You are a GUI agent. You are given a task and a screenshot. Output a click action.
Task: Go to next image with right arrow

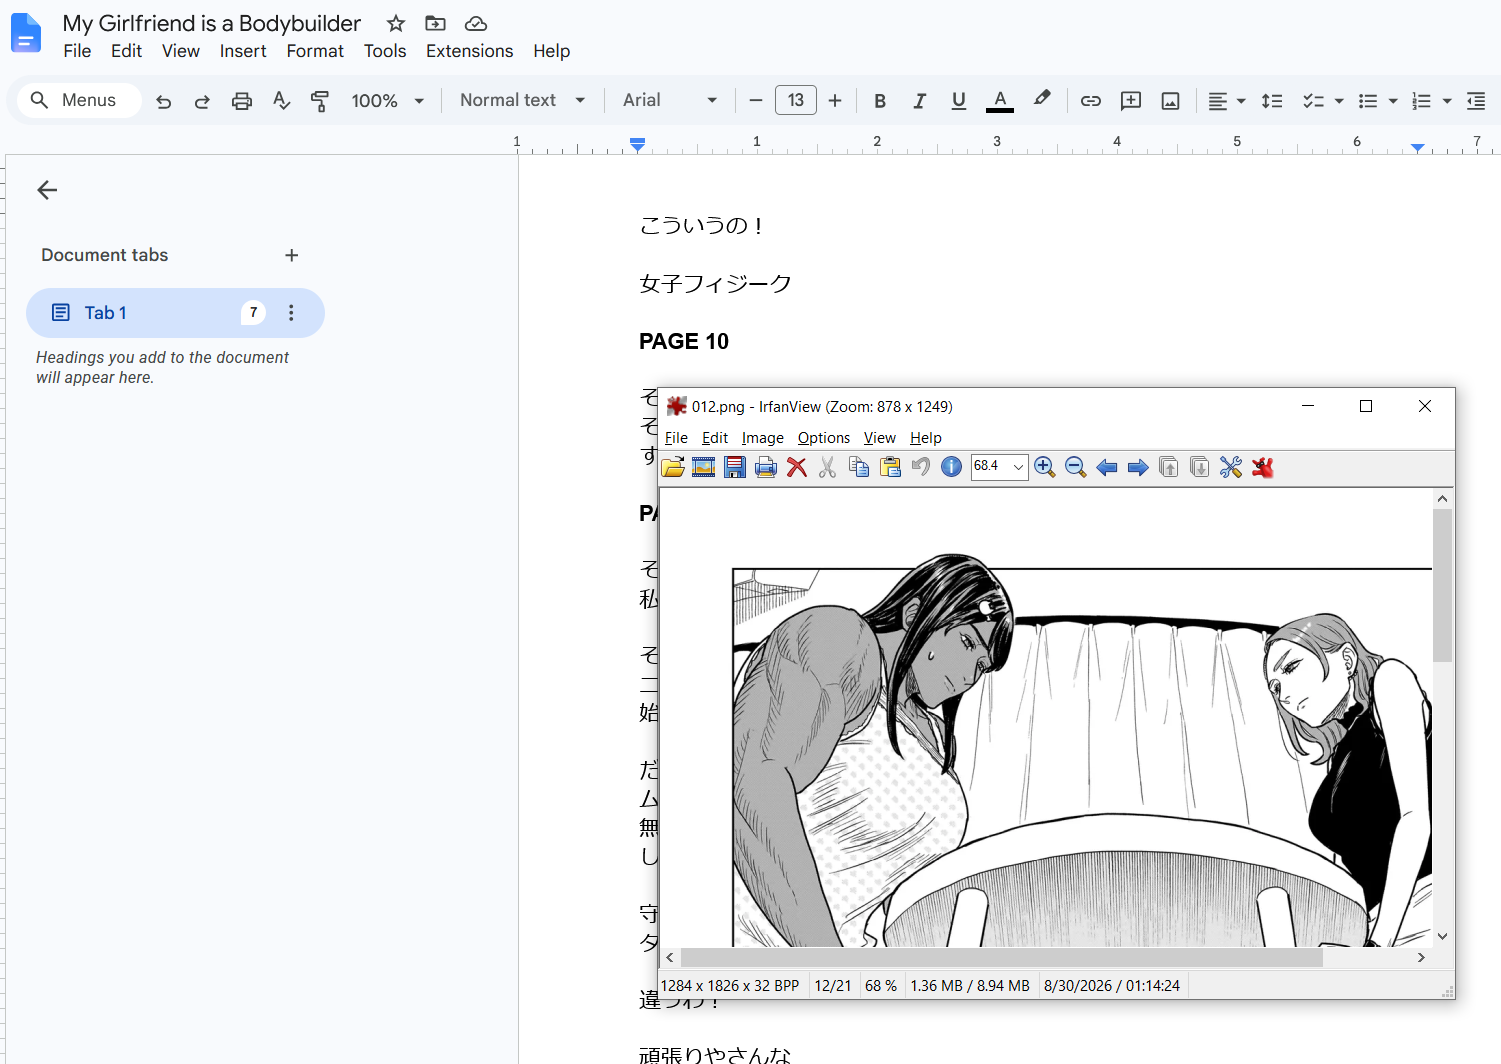click(x=1138, y=467)
